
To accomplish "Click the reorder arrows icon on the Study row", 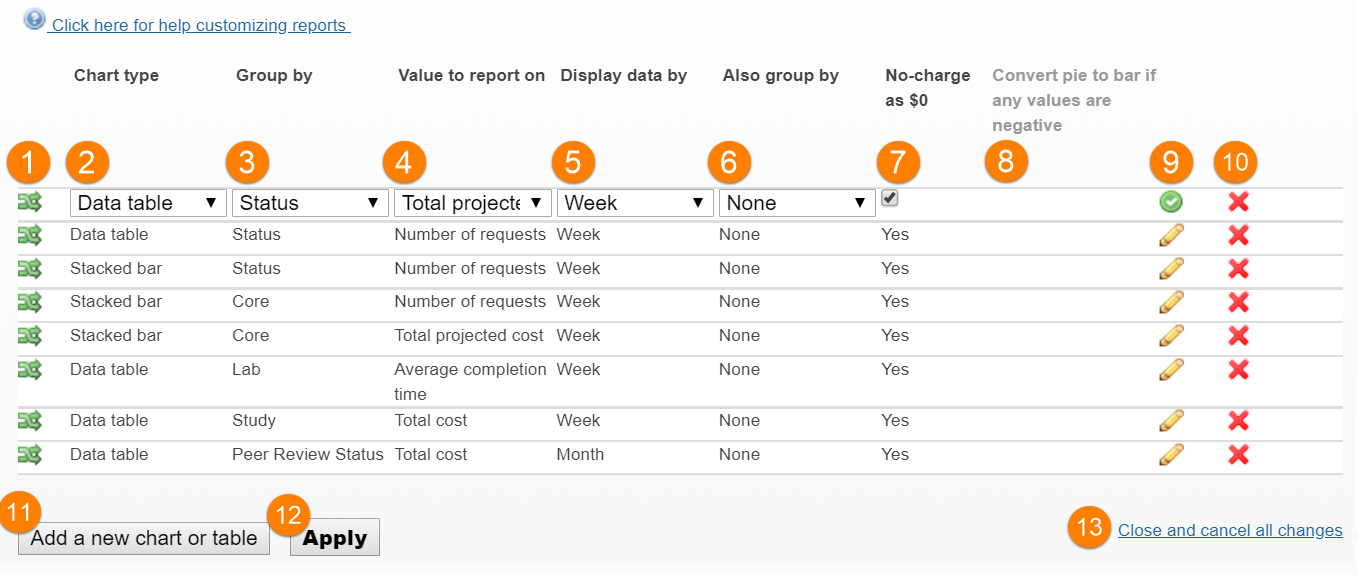I will point(30,421).
